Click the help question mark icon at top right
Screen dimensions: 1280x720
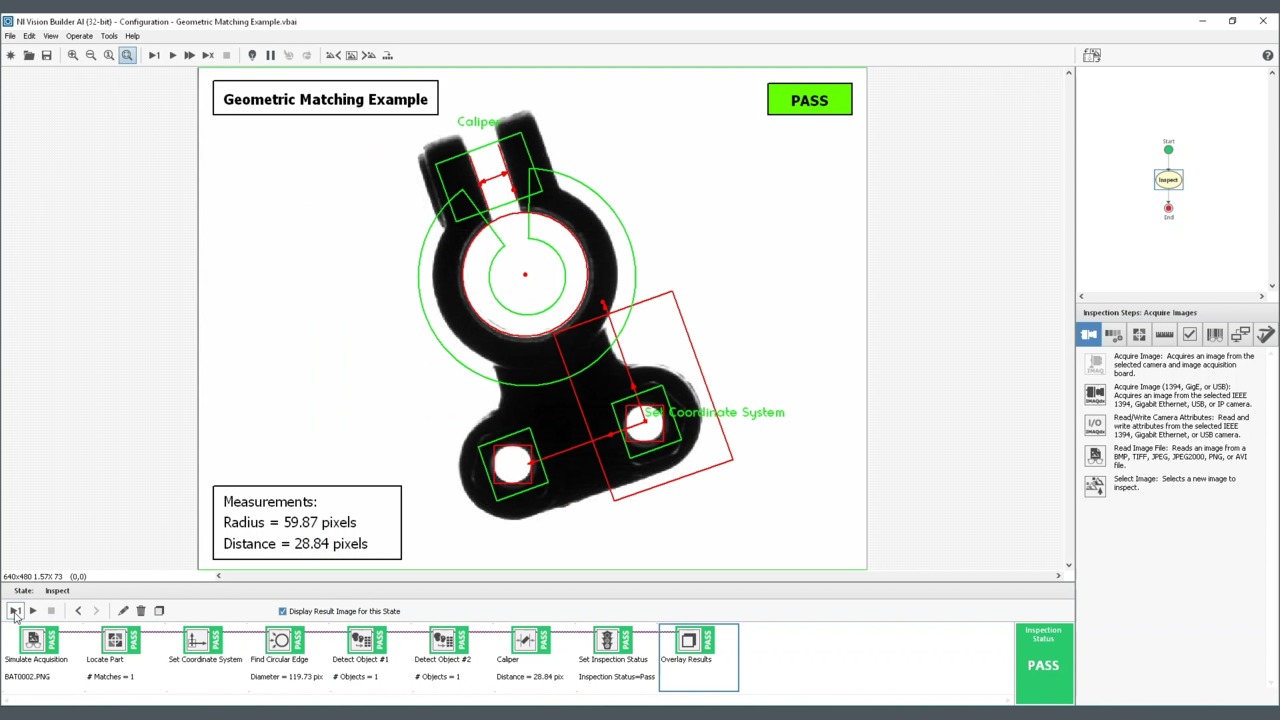[x=1268, y=55]
